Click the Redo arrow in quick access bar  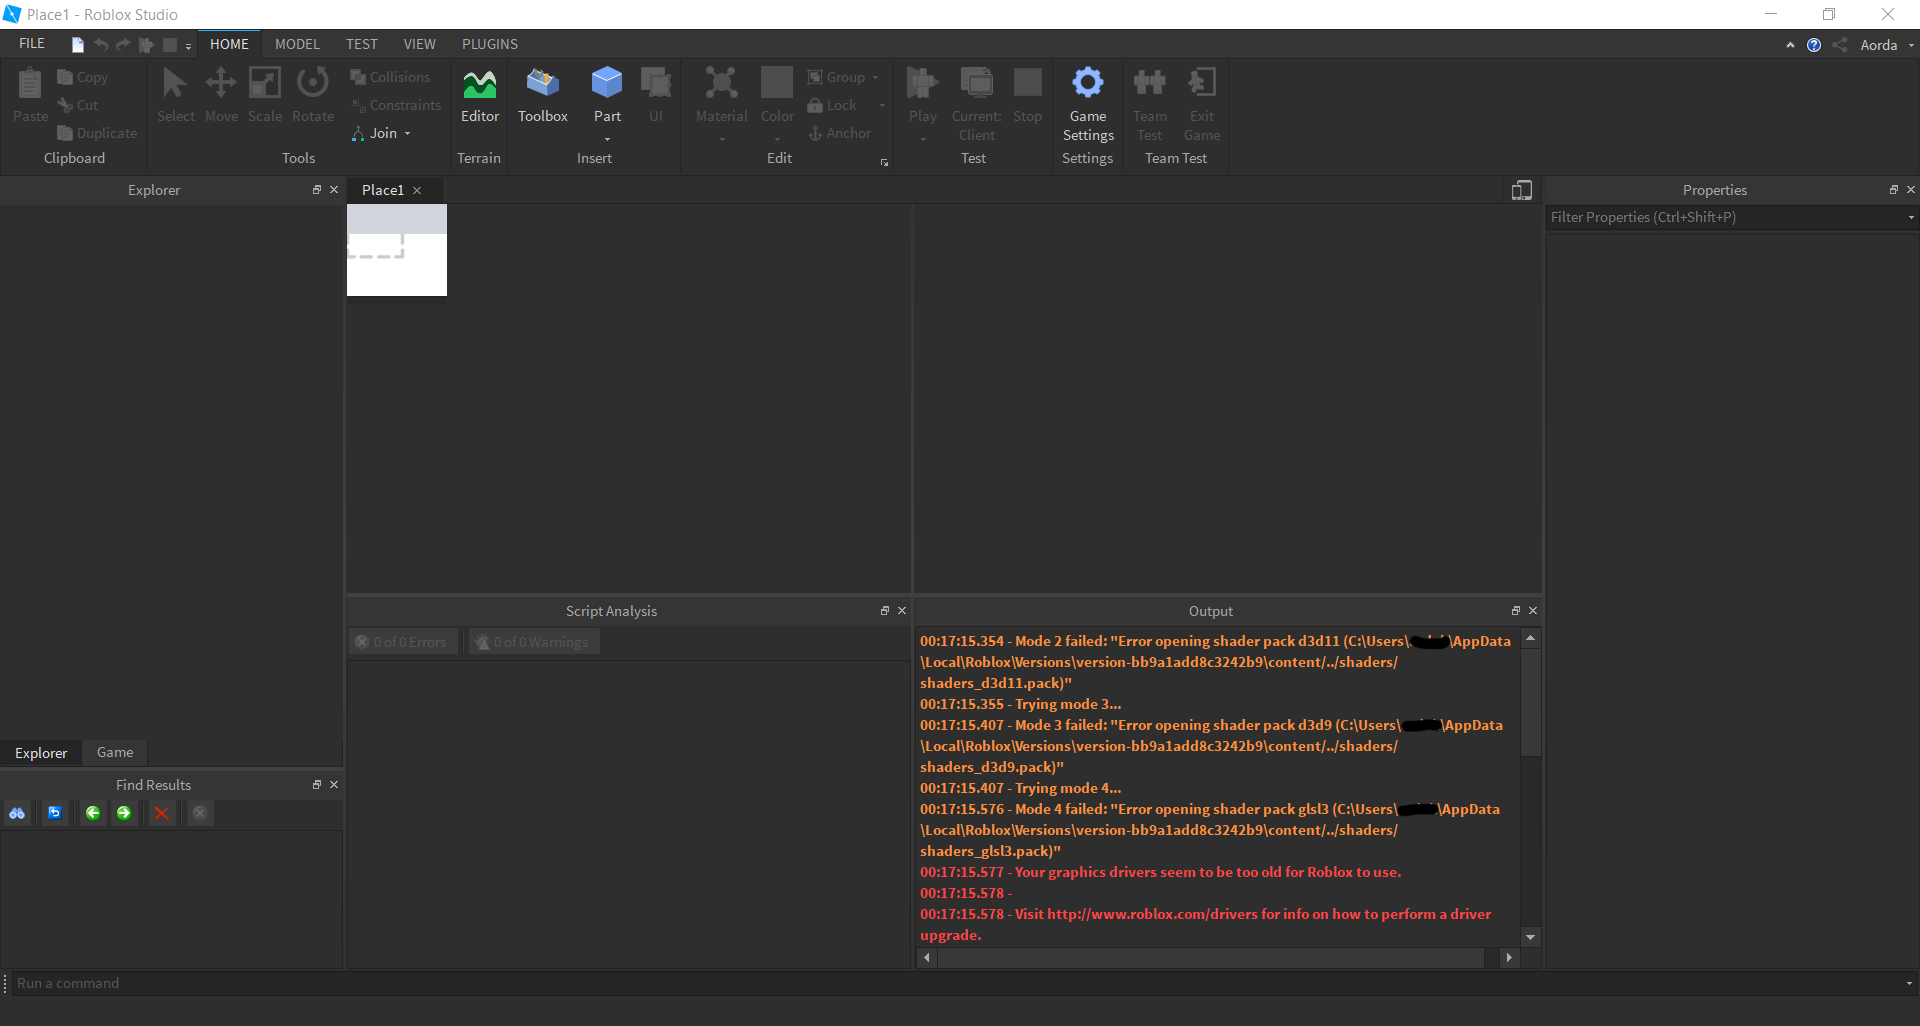pyautogui.click(x=123, y=45)
